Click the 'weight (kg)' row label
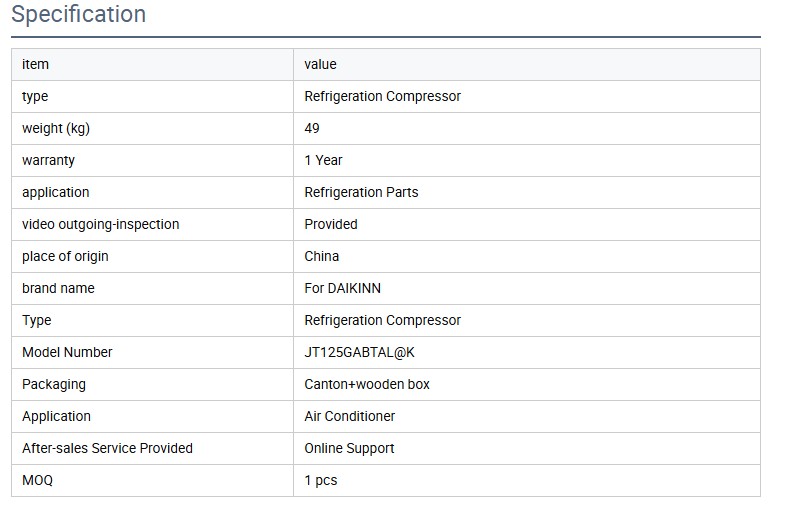This screenshot has height=512, width=789. (56, 128)
